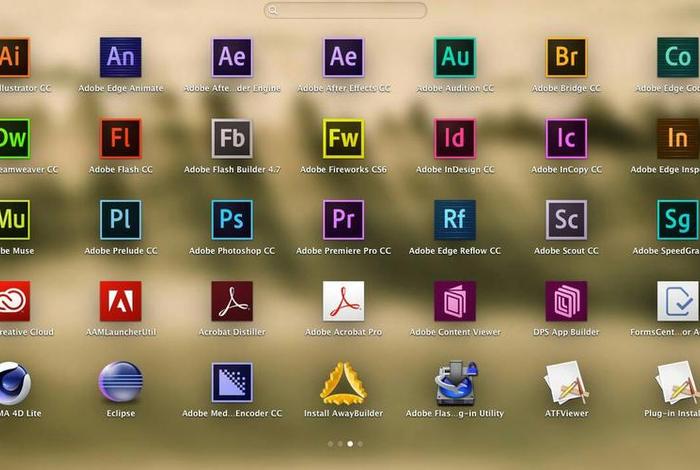Launch Adobe Bridge CC
The width and height of the screenshot is (700, 470).
(566, 57)
